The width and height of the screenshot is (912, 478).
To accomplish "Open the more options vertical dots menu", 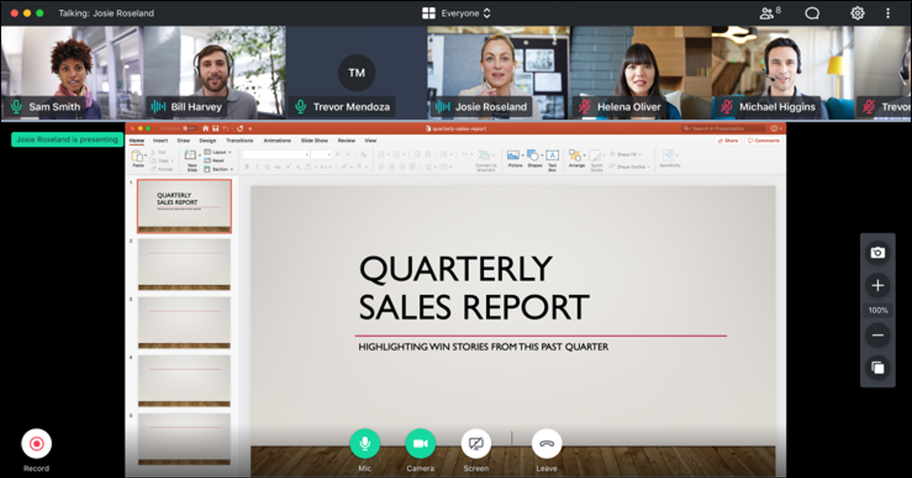I will 888,13.
